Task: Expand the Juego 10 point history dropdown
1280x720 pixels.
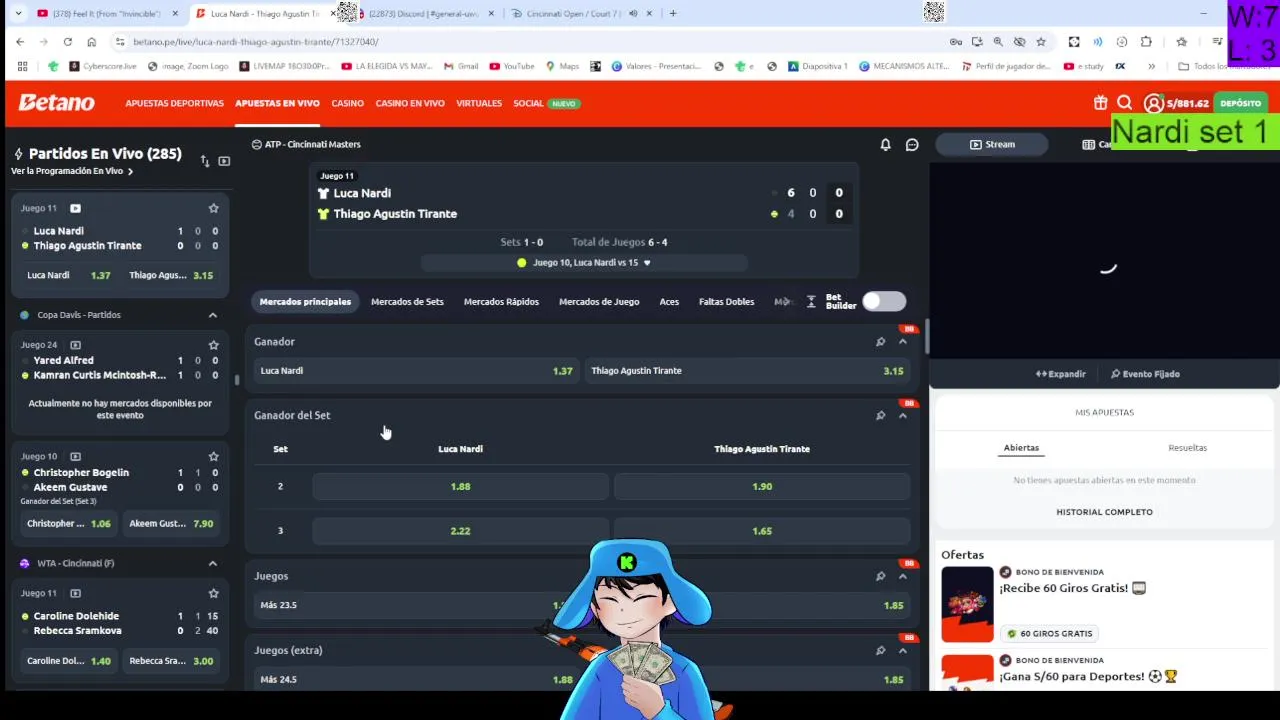Action: click(x=647, y=263)
